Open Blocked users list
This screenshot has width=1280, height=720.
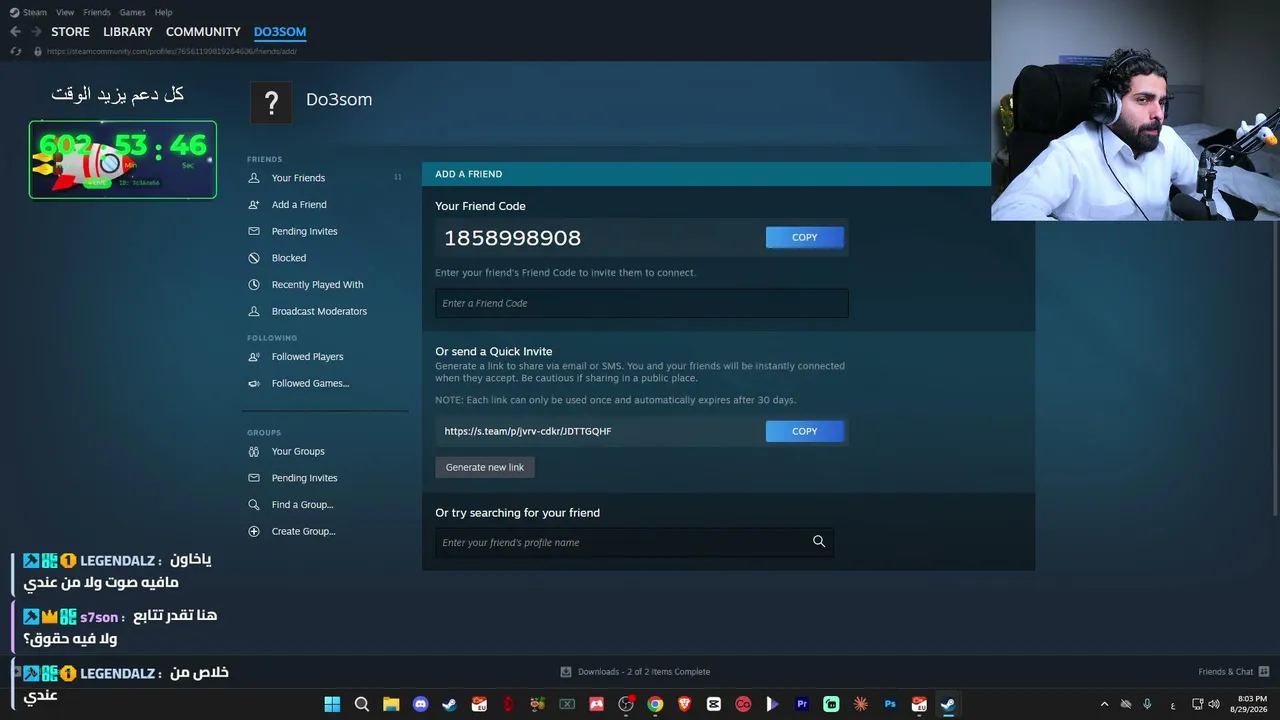tap(289, 258)
